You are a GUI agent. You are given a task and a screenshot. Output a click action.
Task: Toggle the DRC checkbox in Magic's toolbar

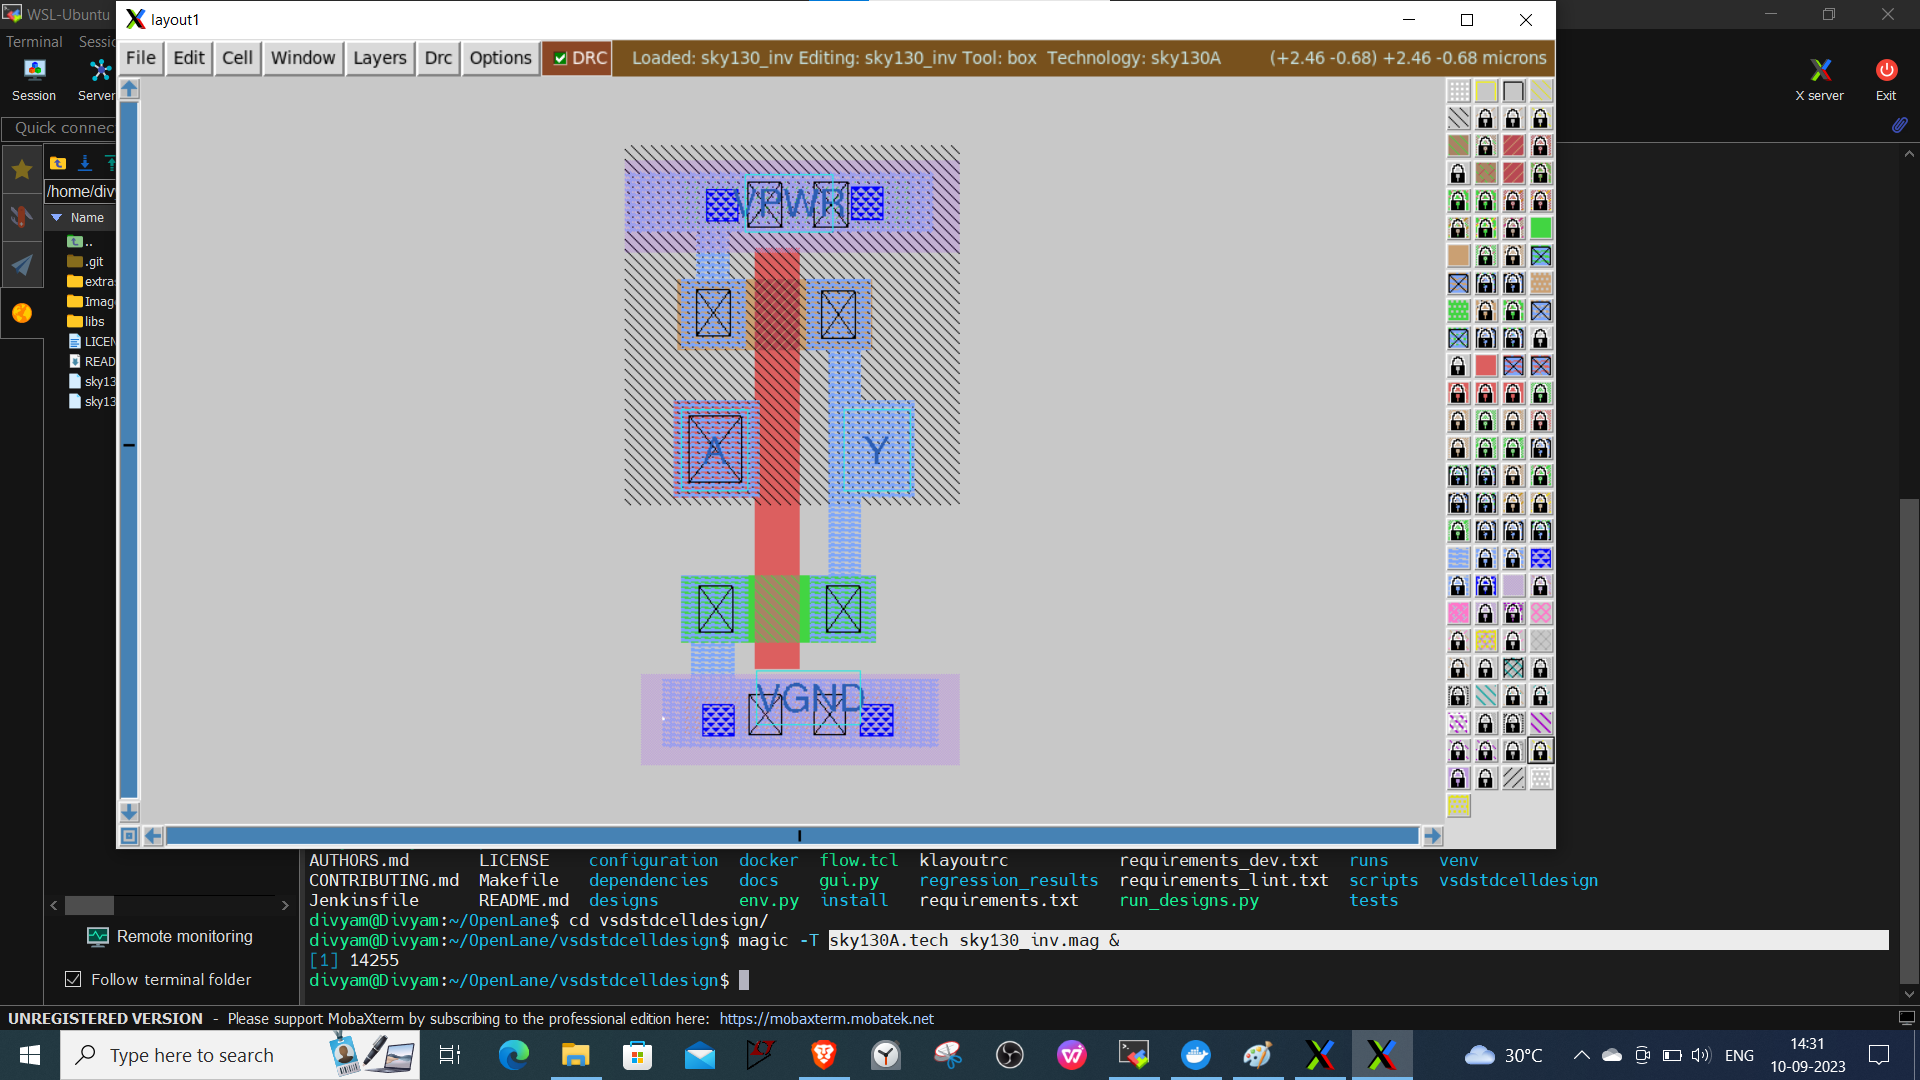point(561,57)
